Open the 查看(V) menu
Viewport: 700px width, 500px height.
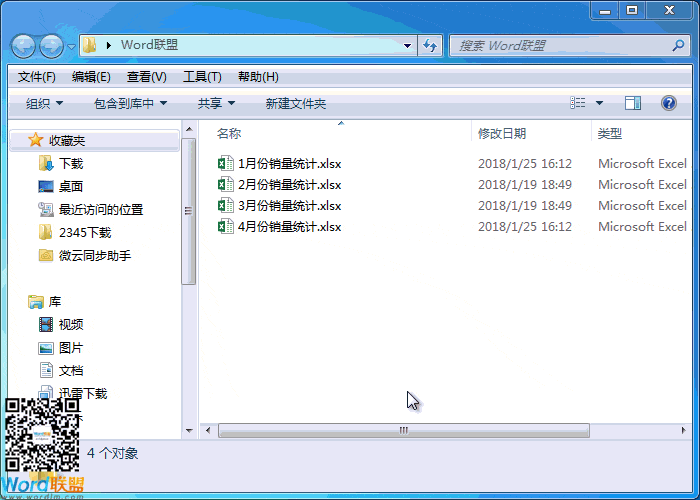coord(146,77)
